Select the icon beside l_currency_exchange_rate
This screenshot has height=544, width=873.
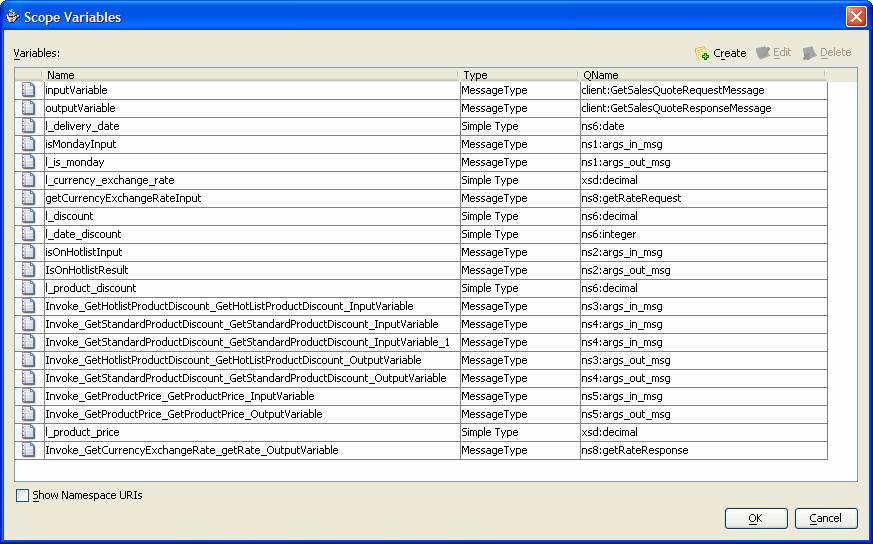pos(29,180)
